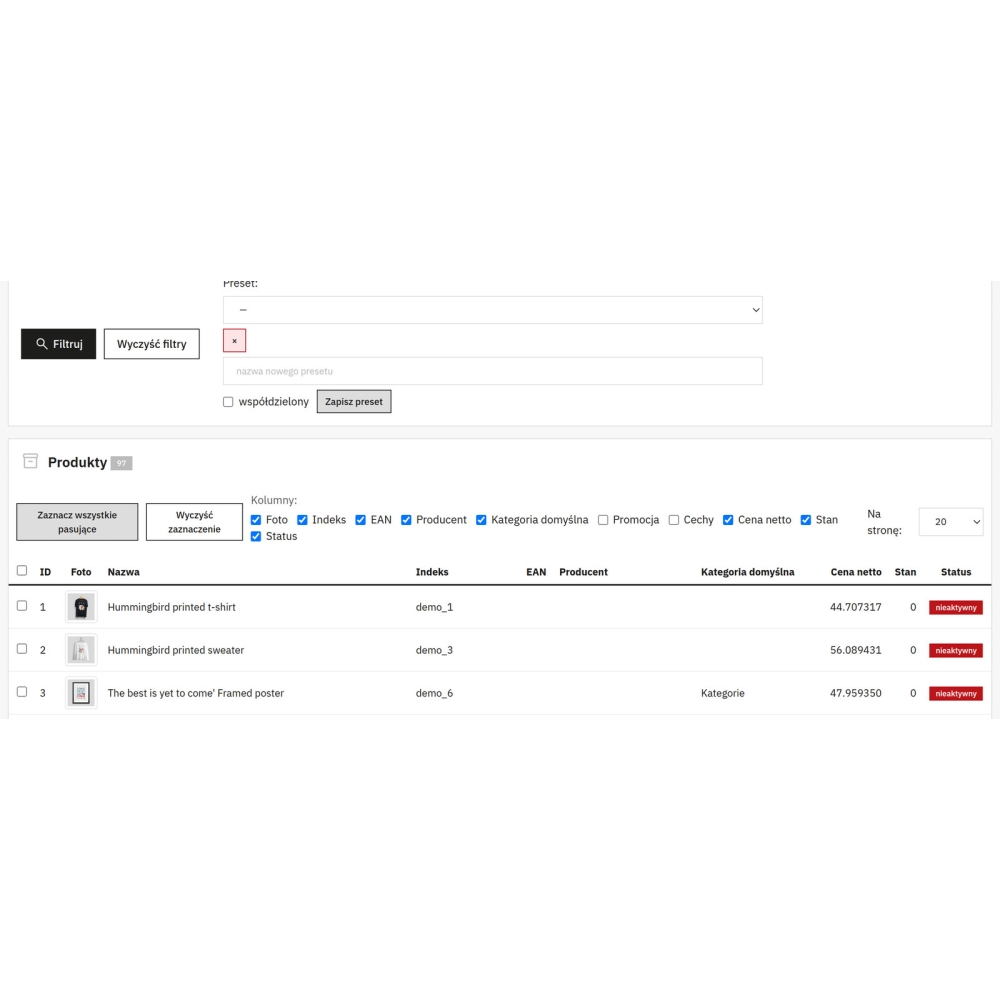This screenshot has width=1000, height=1000.
Task: Click the red X delete preset button
Action: [234, 341]
